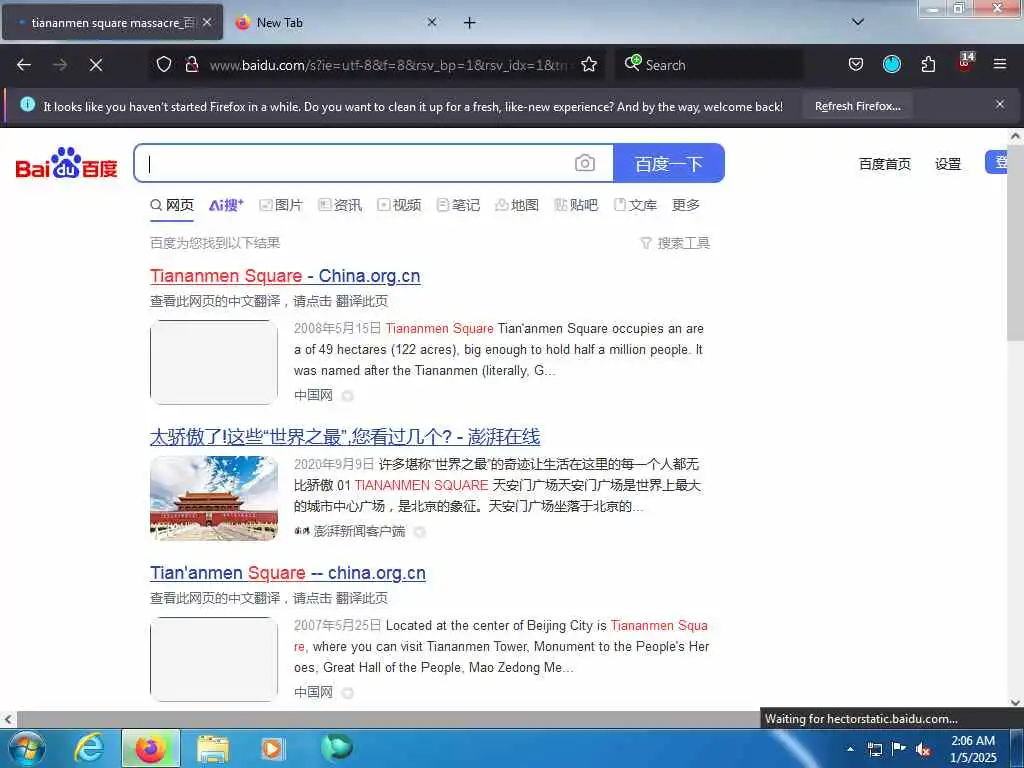
Task: Open Windows Media Player in taskbar
Action: point(272,748)
